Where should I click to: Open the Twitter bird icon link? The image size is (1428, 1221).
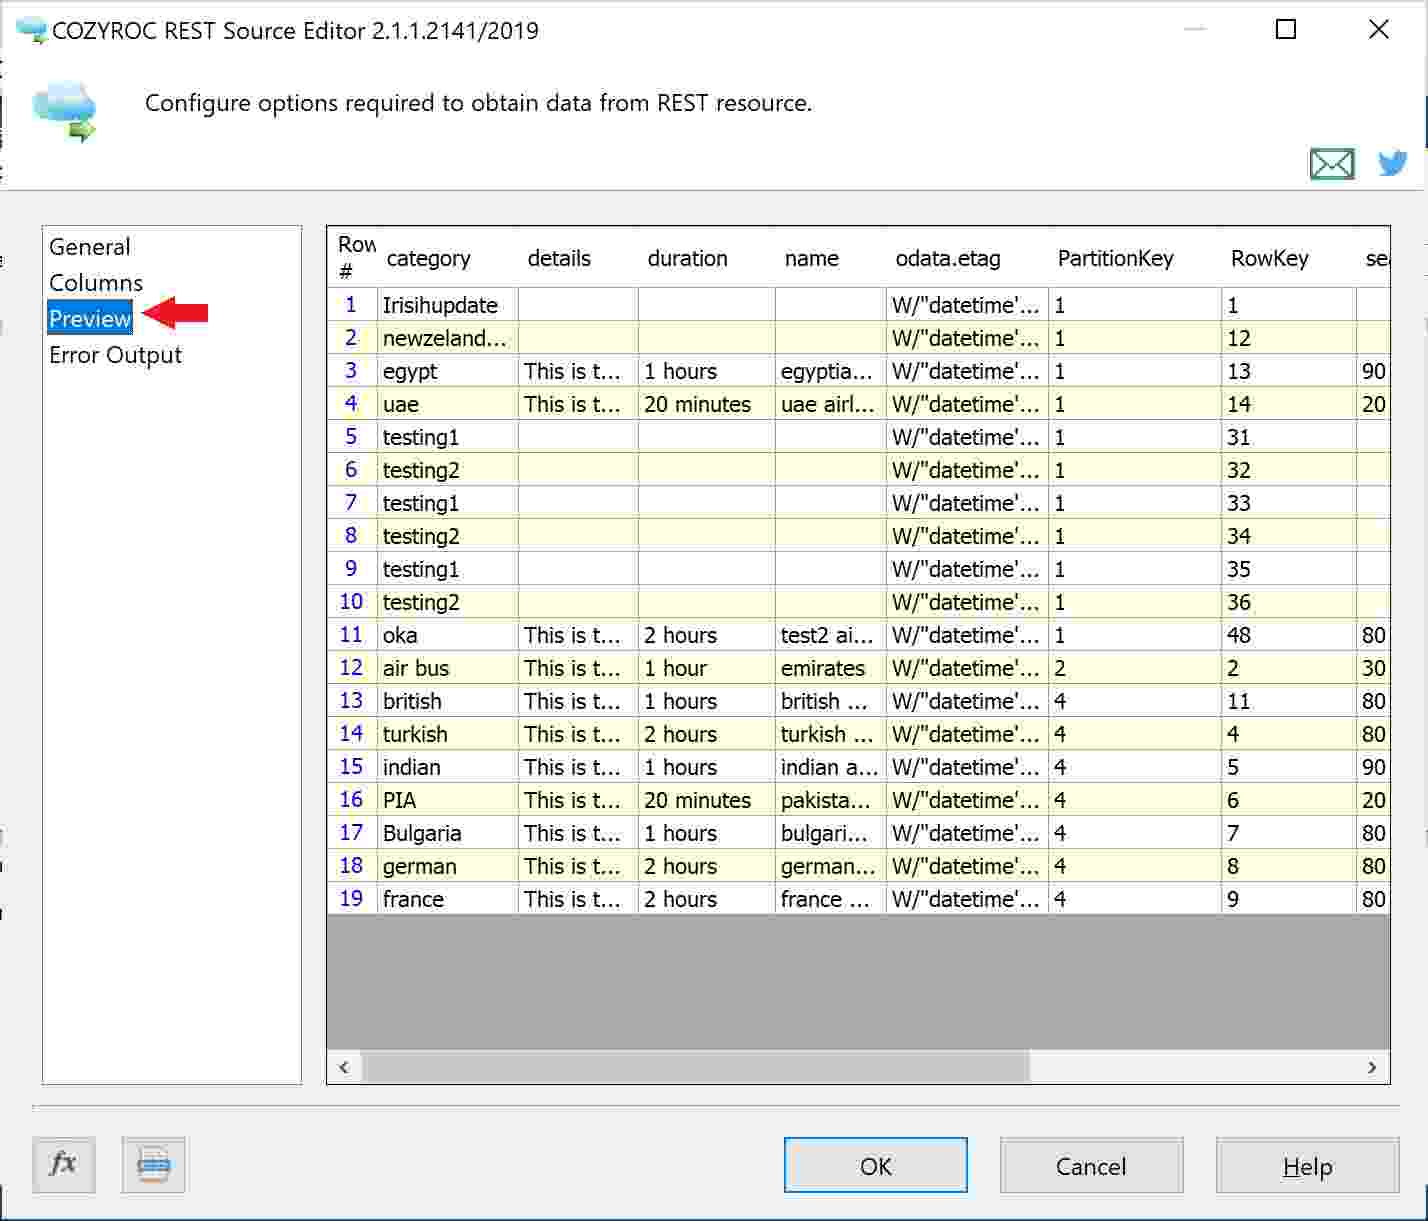(1392, 163)
